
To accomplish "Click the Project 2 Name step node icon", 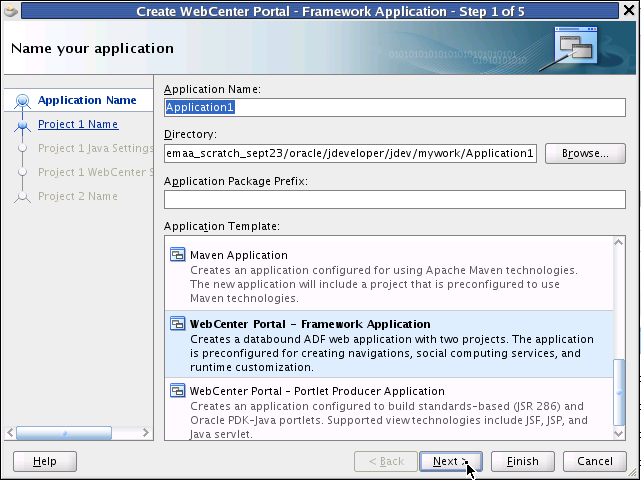I will 22,197.
